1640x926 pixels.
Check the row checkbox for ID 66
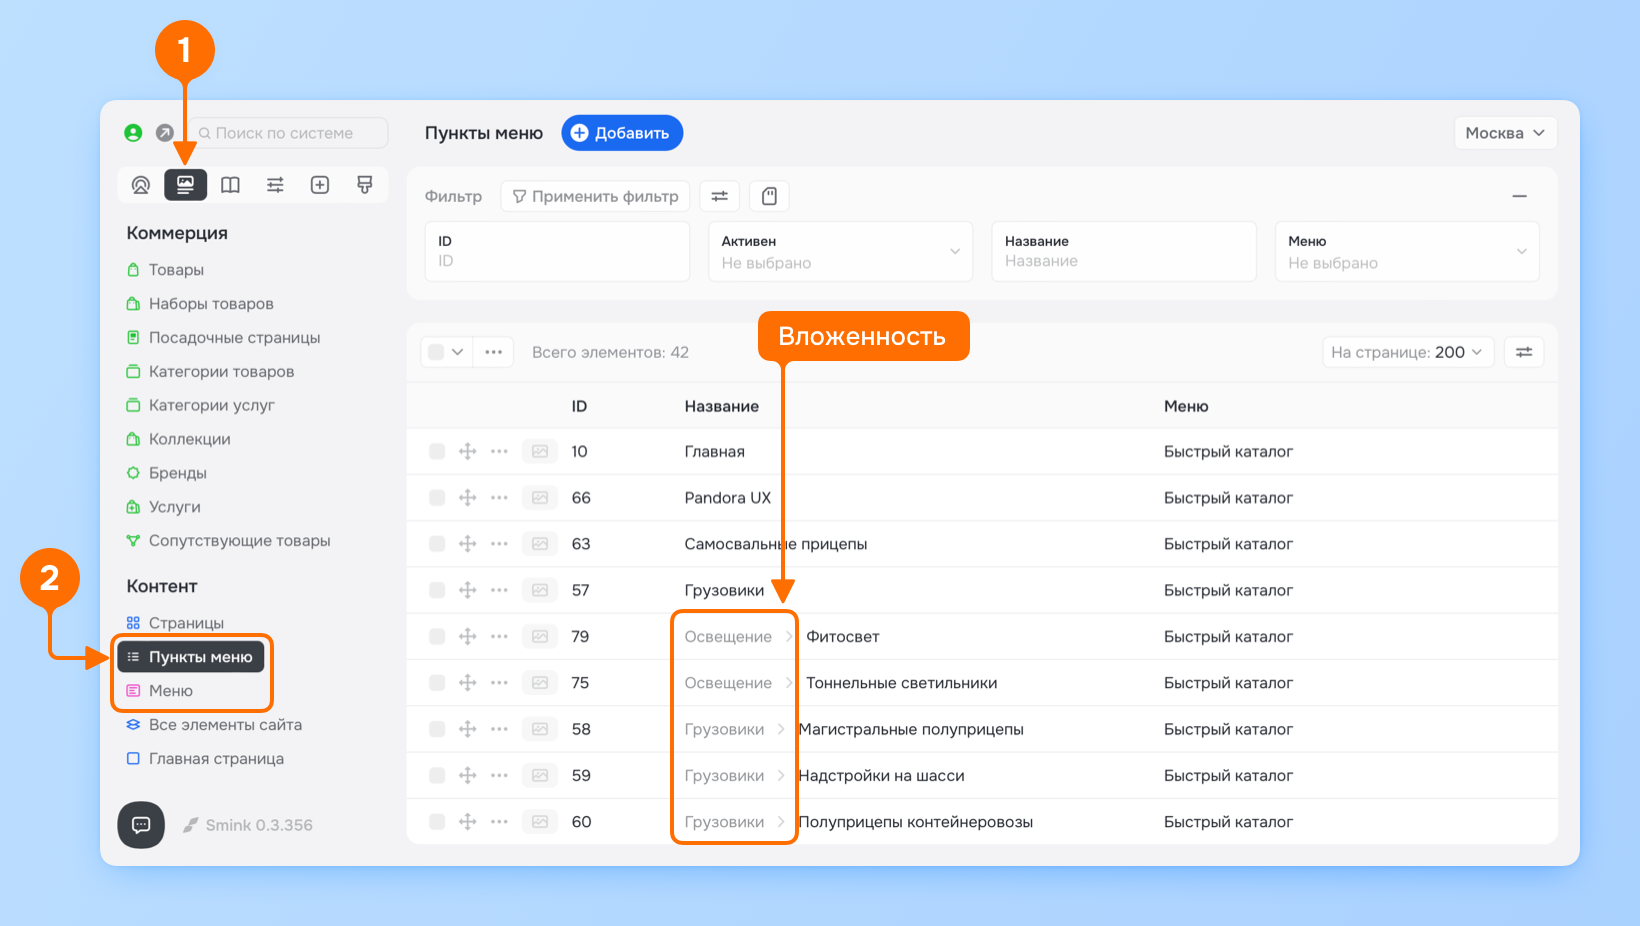click(437, 498)
